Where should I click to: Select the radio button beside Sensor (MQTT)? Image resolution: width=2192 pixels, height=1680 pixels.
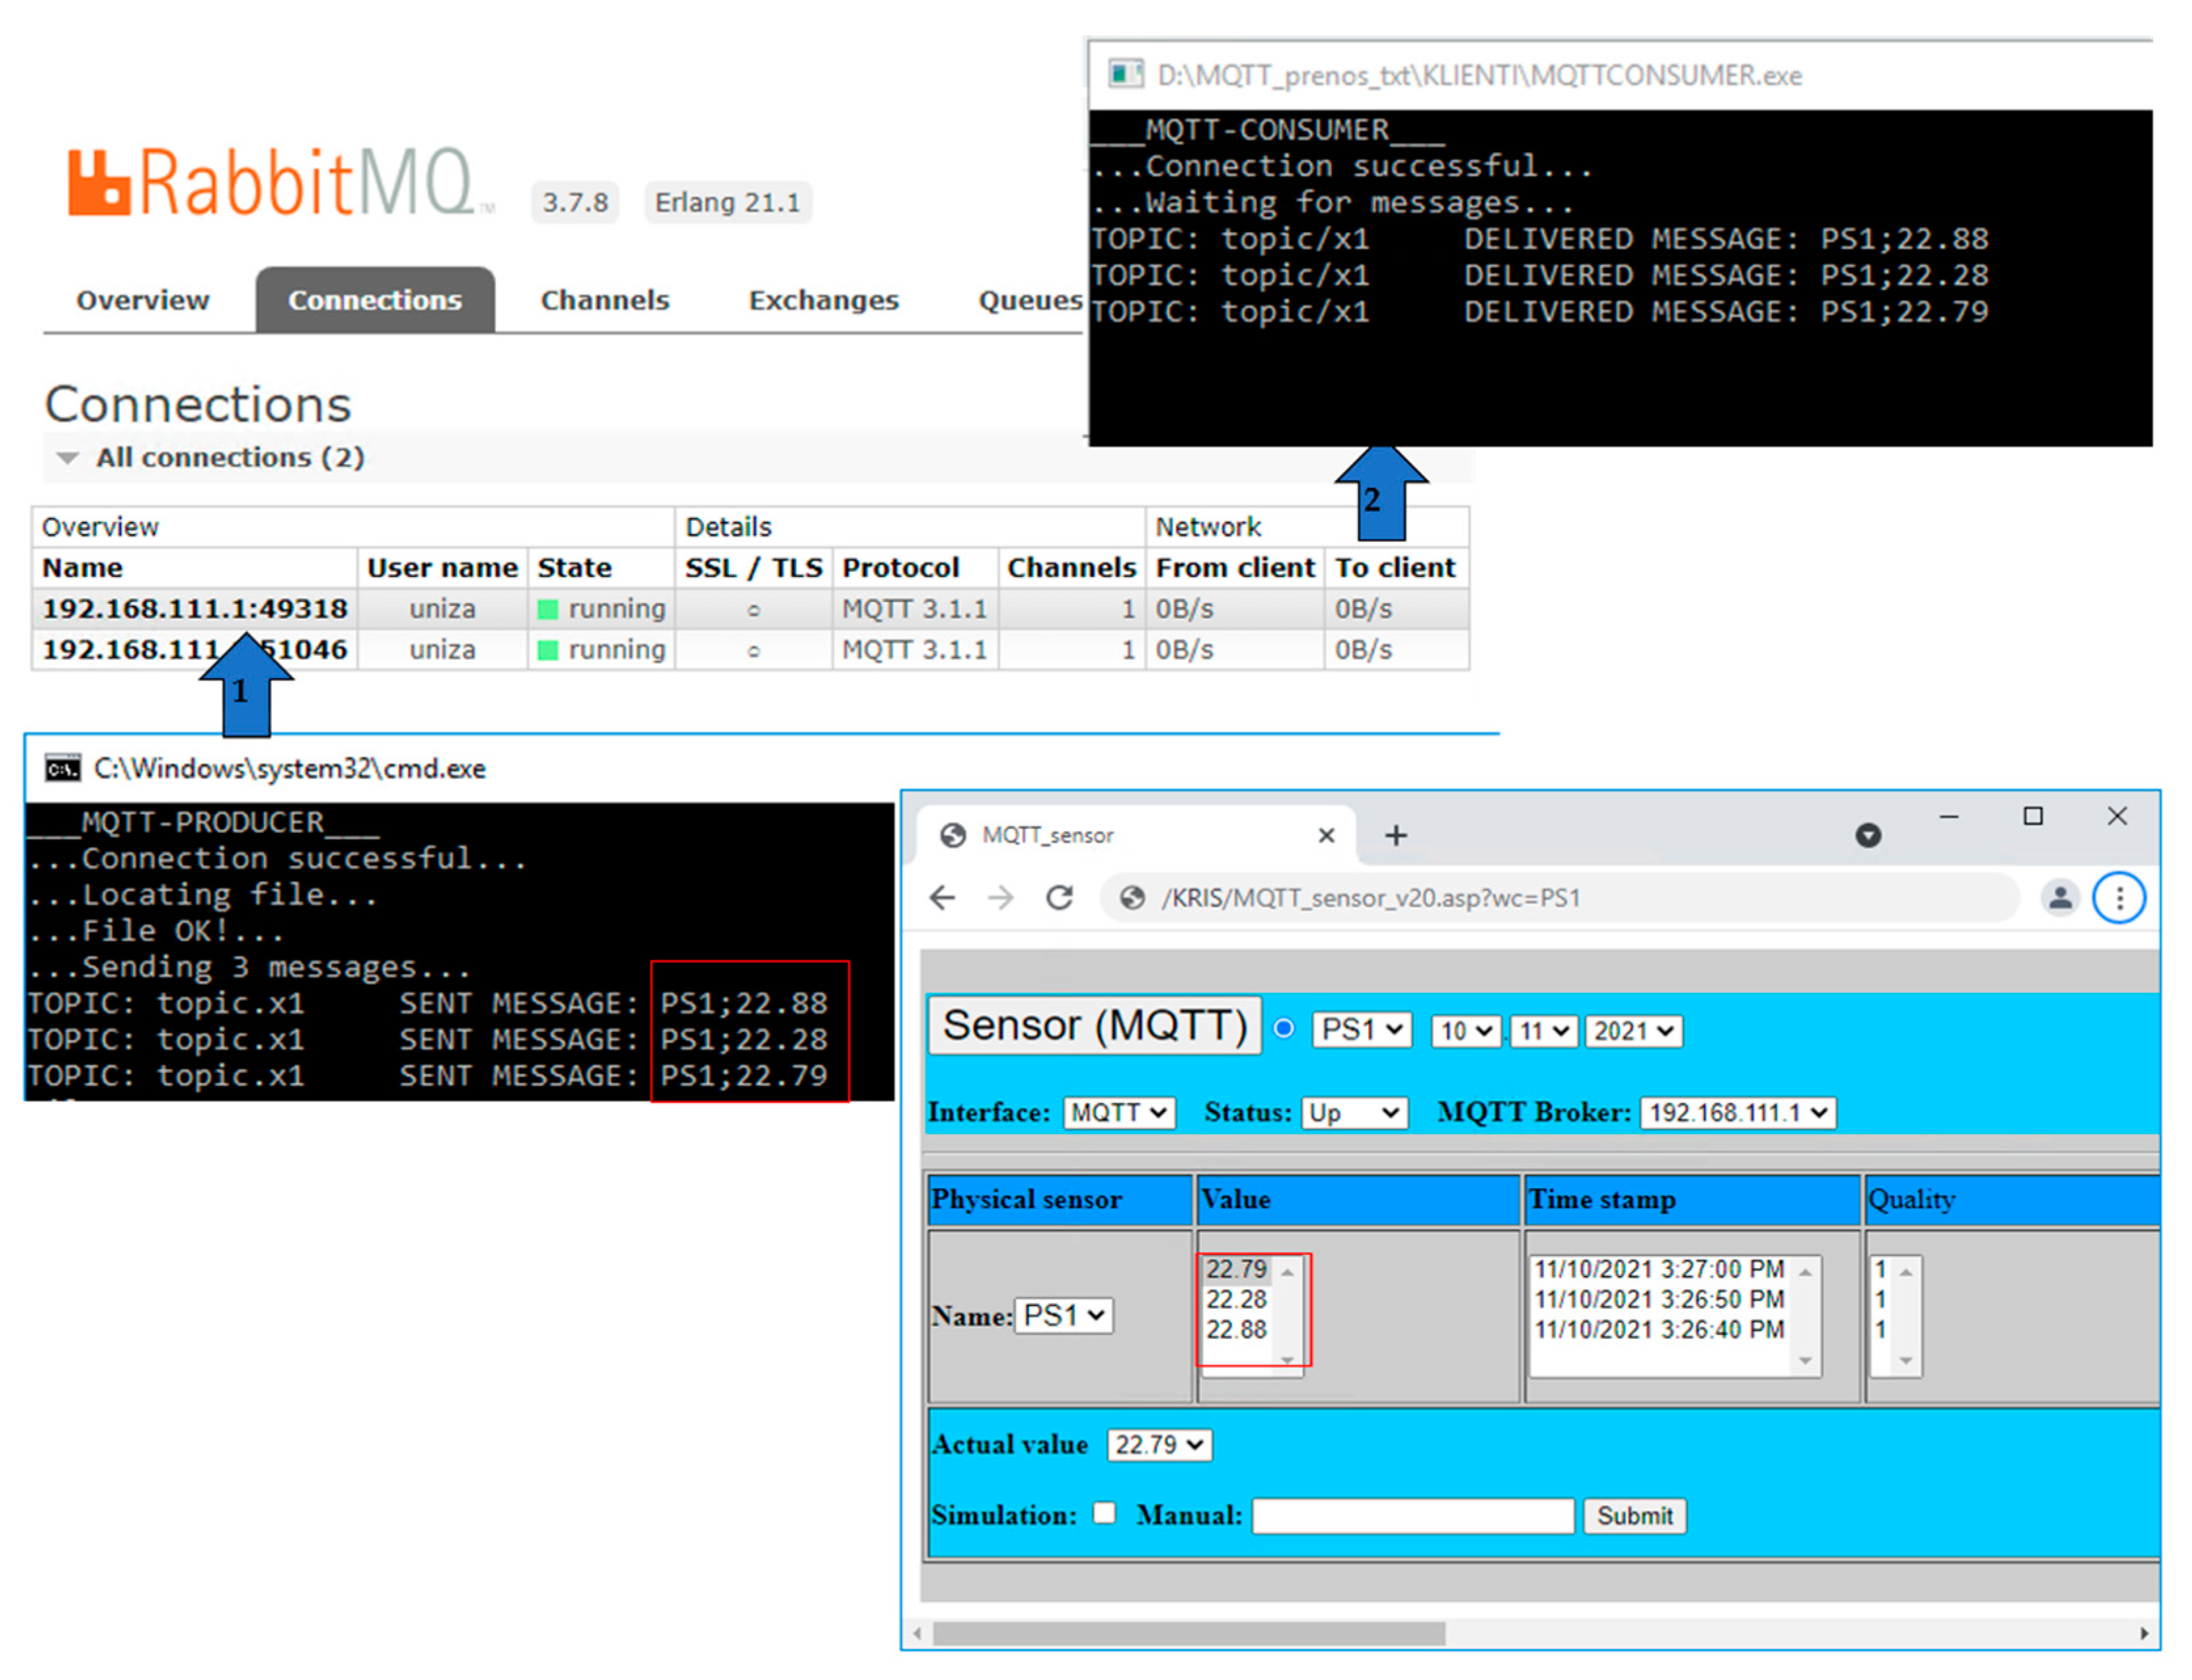[1284, 1028]
